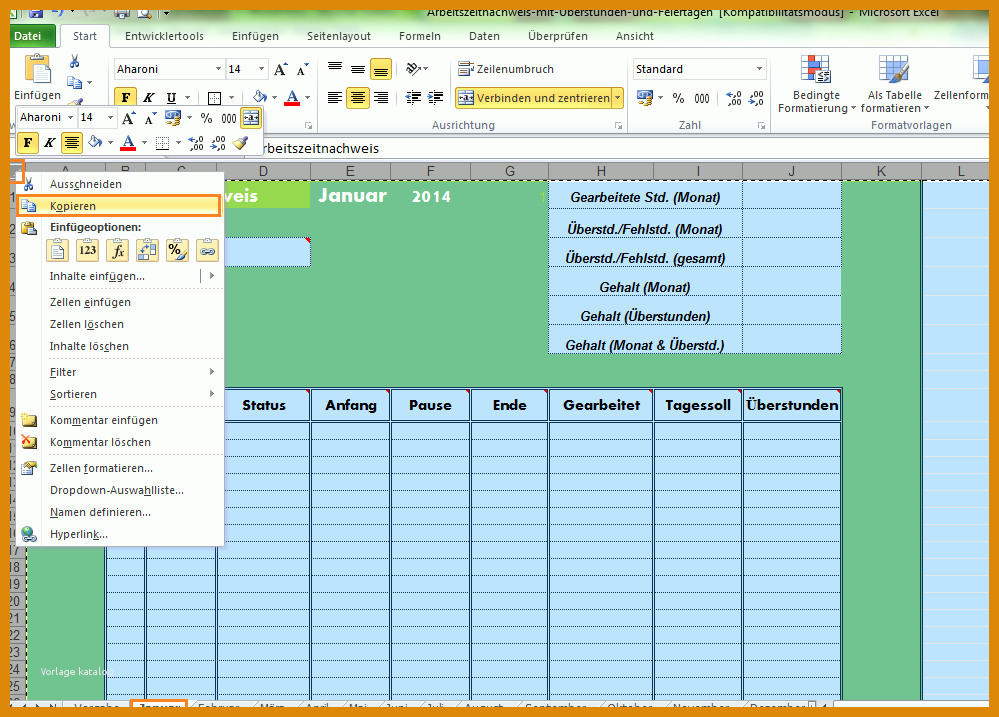Open ribbon underline style dropdown arrow
Image resolution: width=999 pixels, height=717 pixels.
click(x=188, y=98)
